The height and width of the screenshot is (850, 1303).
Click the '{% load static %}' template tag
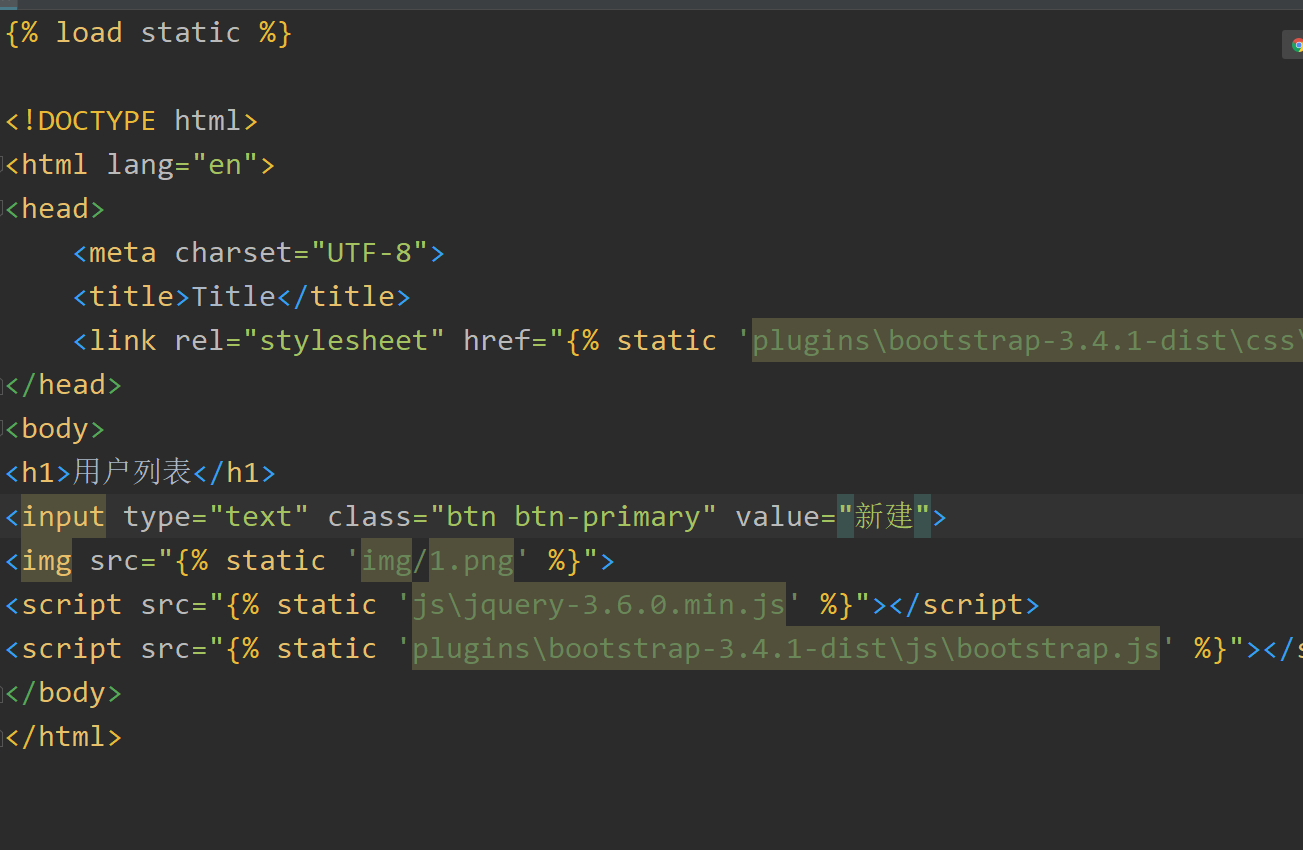149,33
